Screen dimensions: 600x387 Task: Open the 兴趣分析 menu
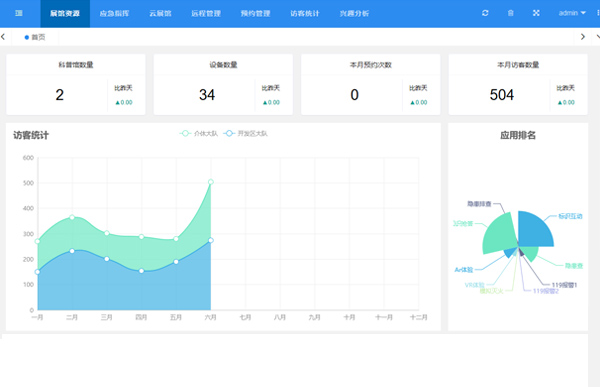pos(354,14)
